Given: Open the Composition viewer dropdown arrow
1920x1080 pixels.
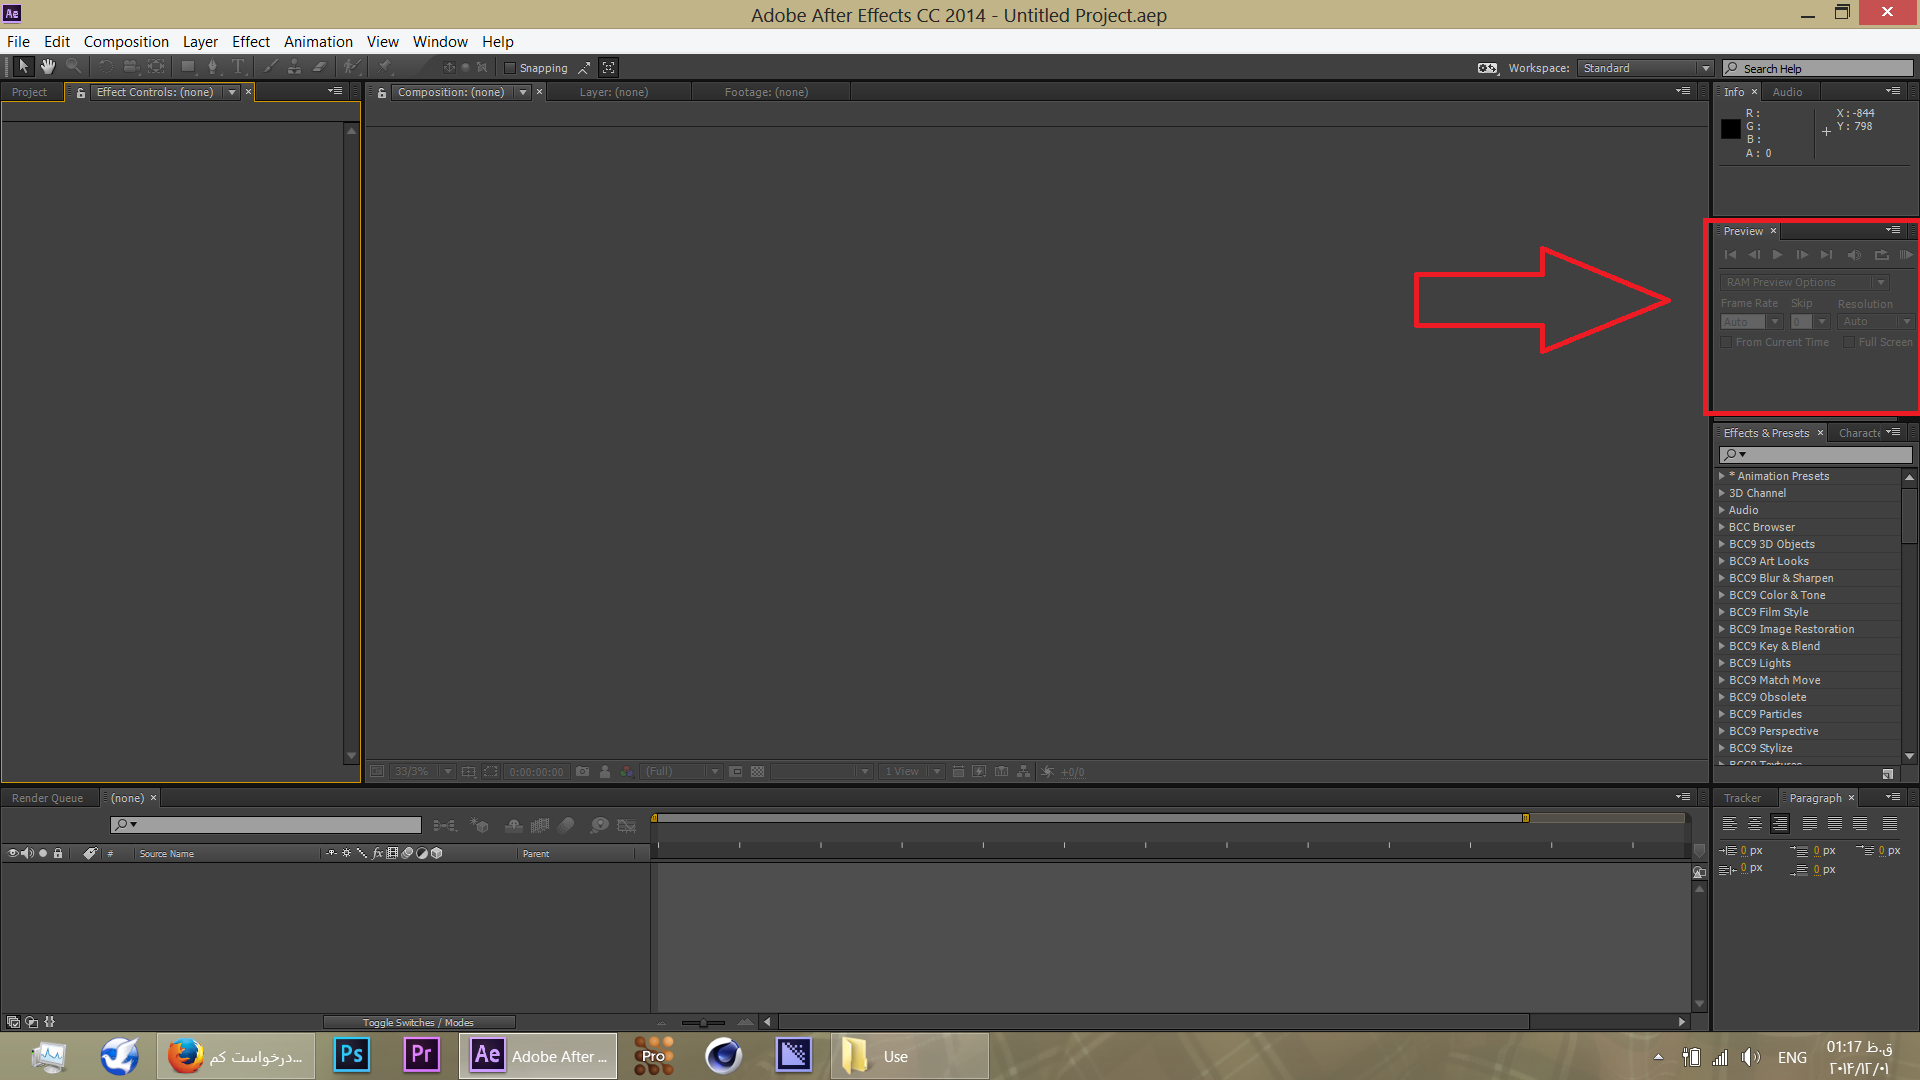Looking at the screenshot, I should 523,92.
